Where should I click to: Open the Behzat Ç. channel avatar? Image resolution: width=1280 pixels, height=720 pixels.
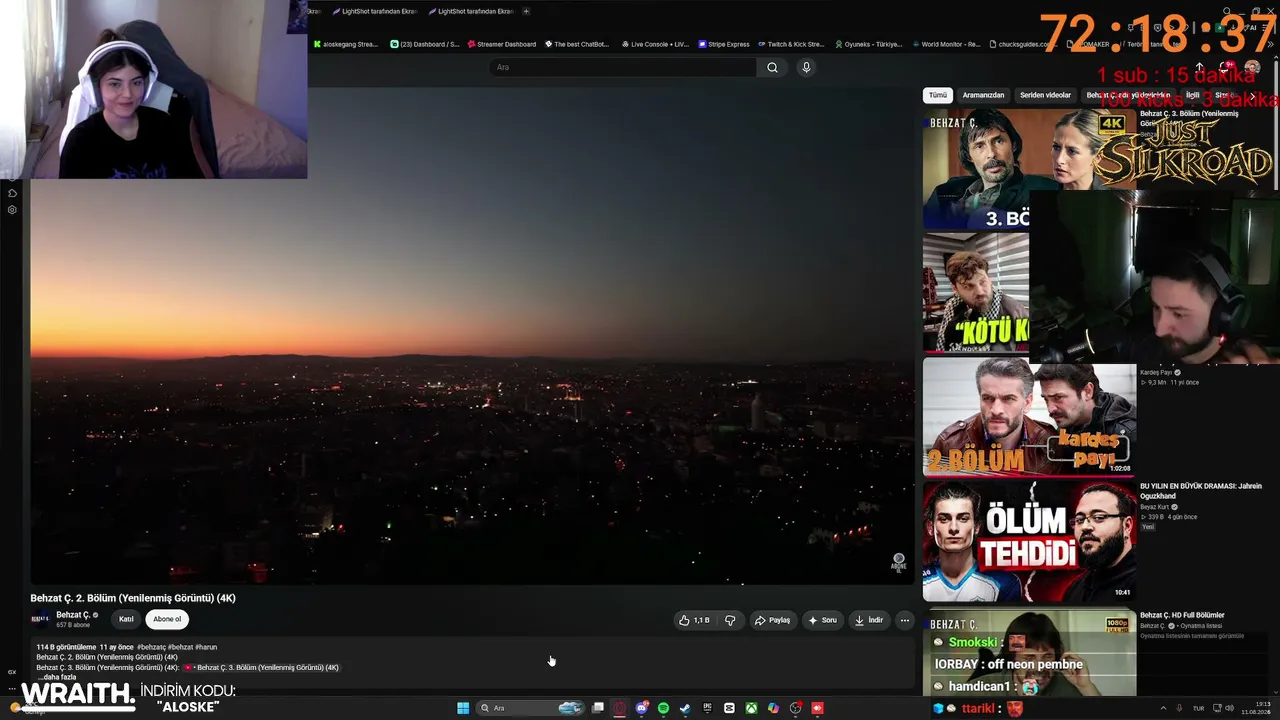41,619
